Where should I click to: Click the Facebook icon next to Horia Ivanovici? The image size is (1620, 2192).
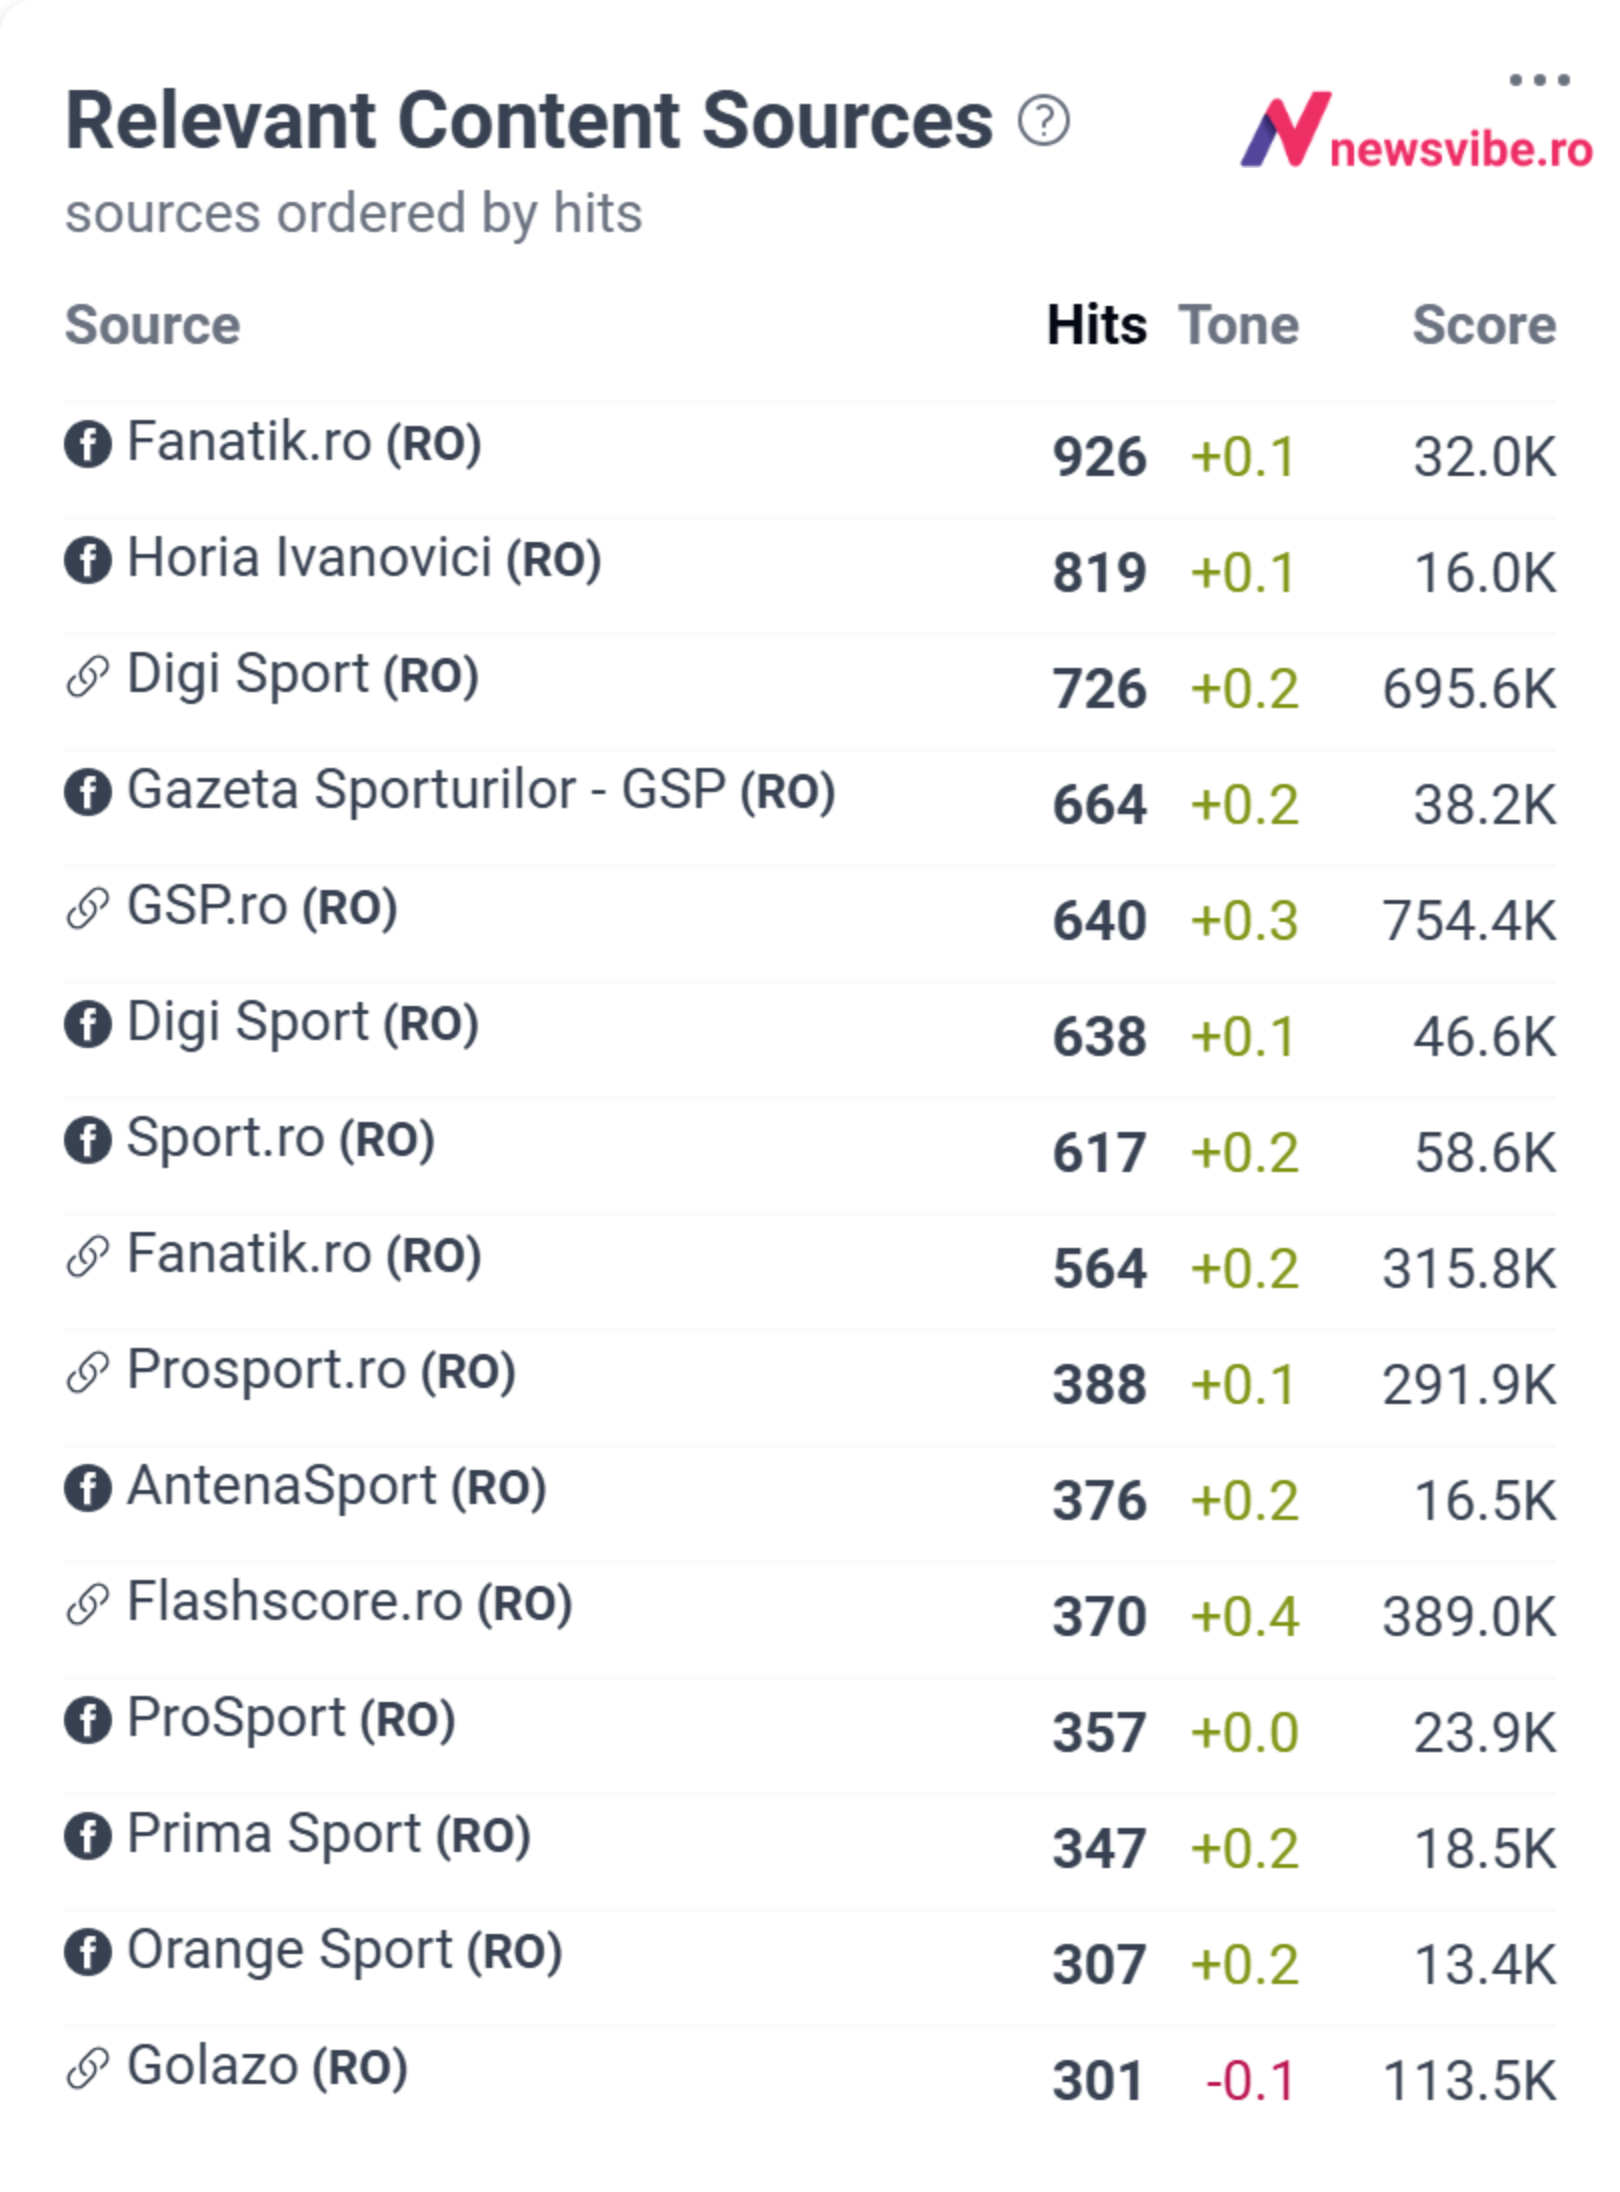[x=88, y=560]
